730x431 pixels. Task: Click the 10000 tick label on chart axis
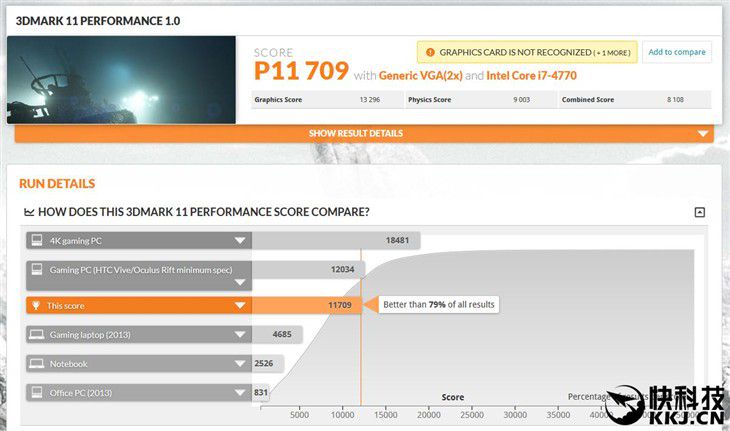(x=343, y=415)
